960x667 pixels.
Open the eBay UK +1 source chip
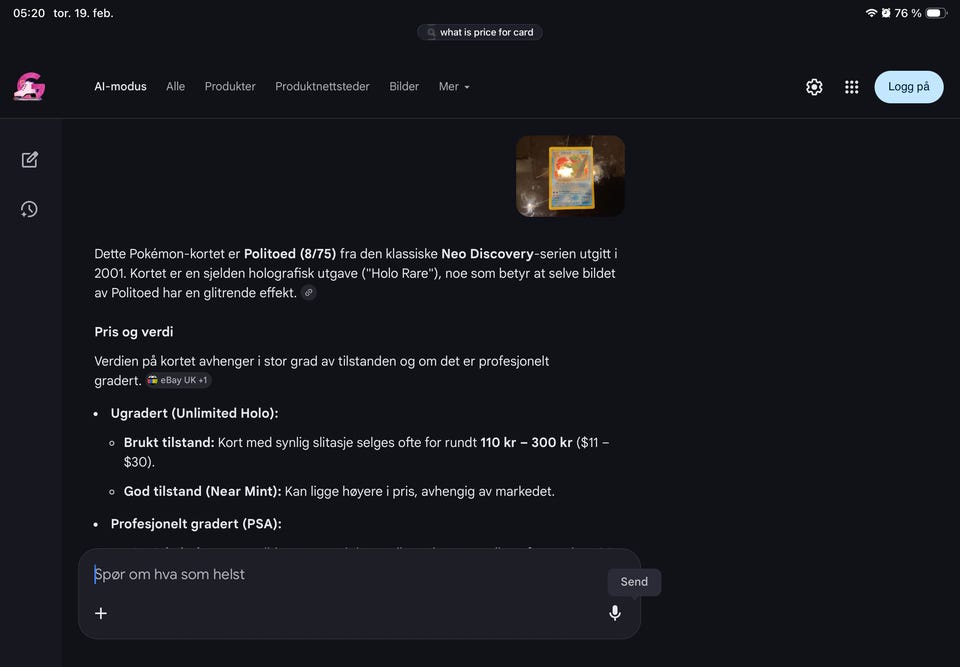(179, 380)
